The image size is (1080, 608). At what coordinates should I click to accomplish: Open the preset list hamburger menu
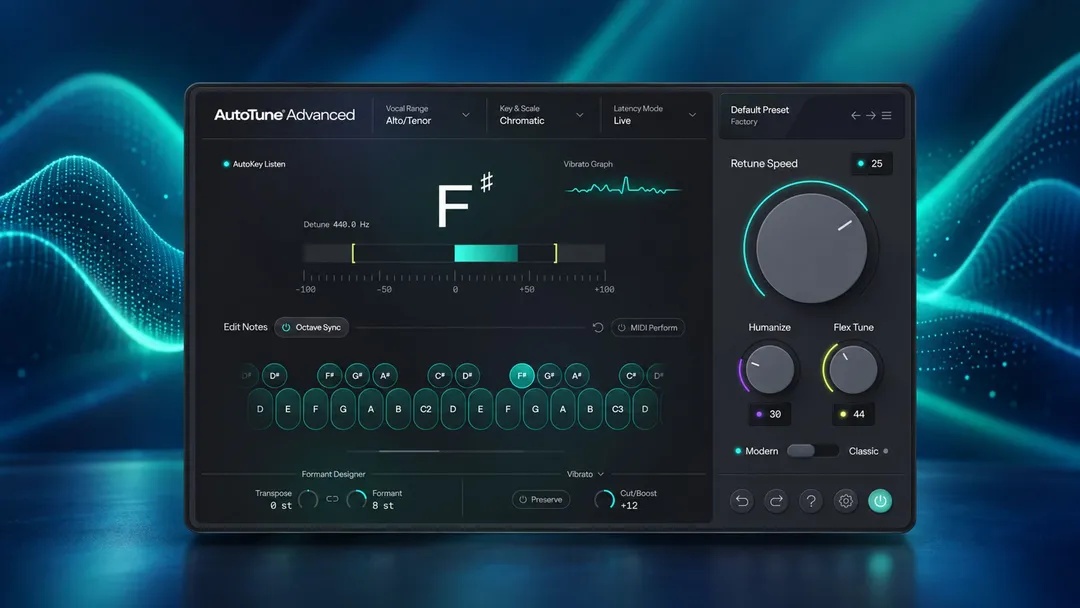tap(886, 116)
